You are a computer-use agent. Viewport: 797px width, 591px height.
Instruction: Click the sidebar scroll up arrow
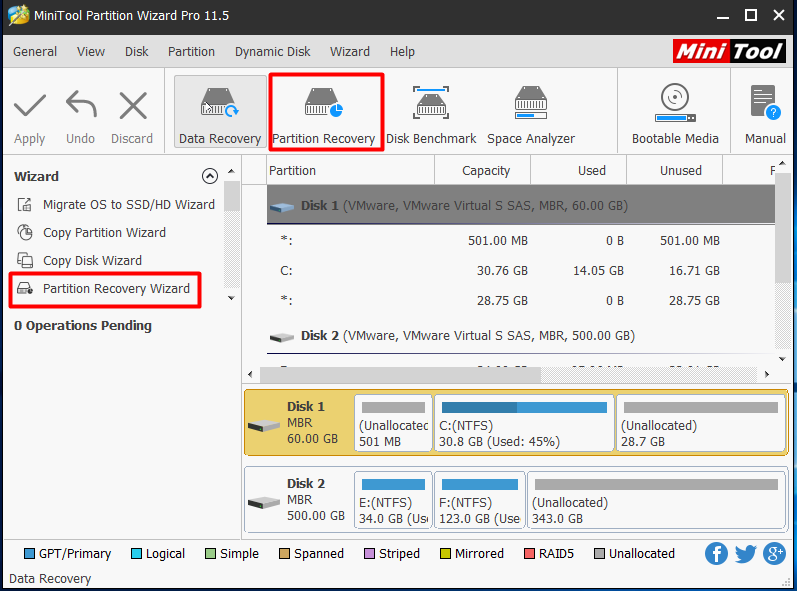pyautogui.click(x=231, y=171)
